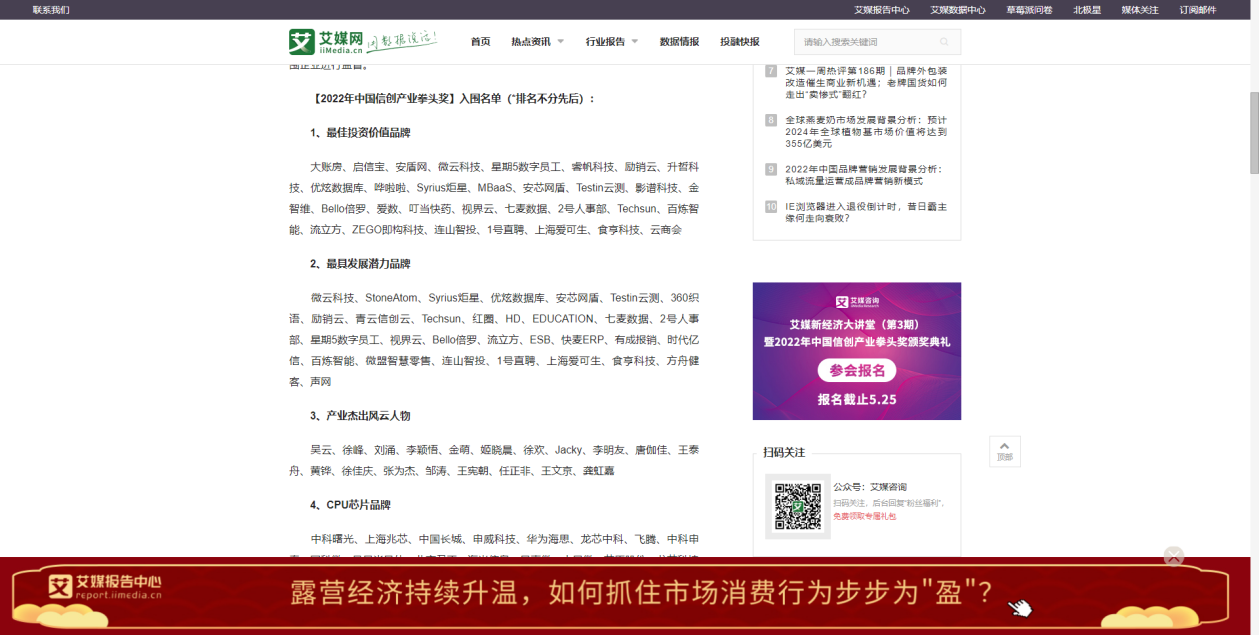The image size is (1259, 635).
Task: Open the 草莓派问卷 top bar link
Action: (x=1029, y=10)
